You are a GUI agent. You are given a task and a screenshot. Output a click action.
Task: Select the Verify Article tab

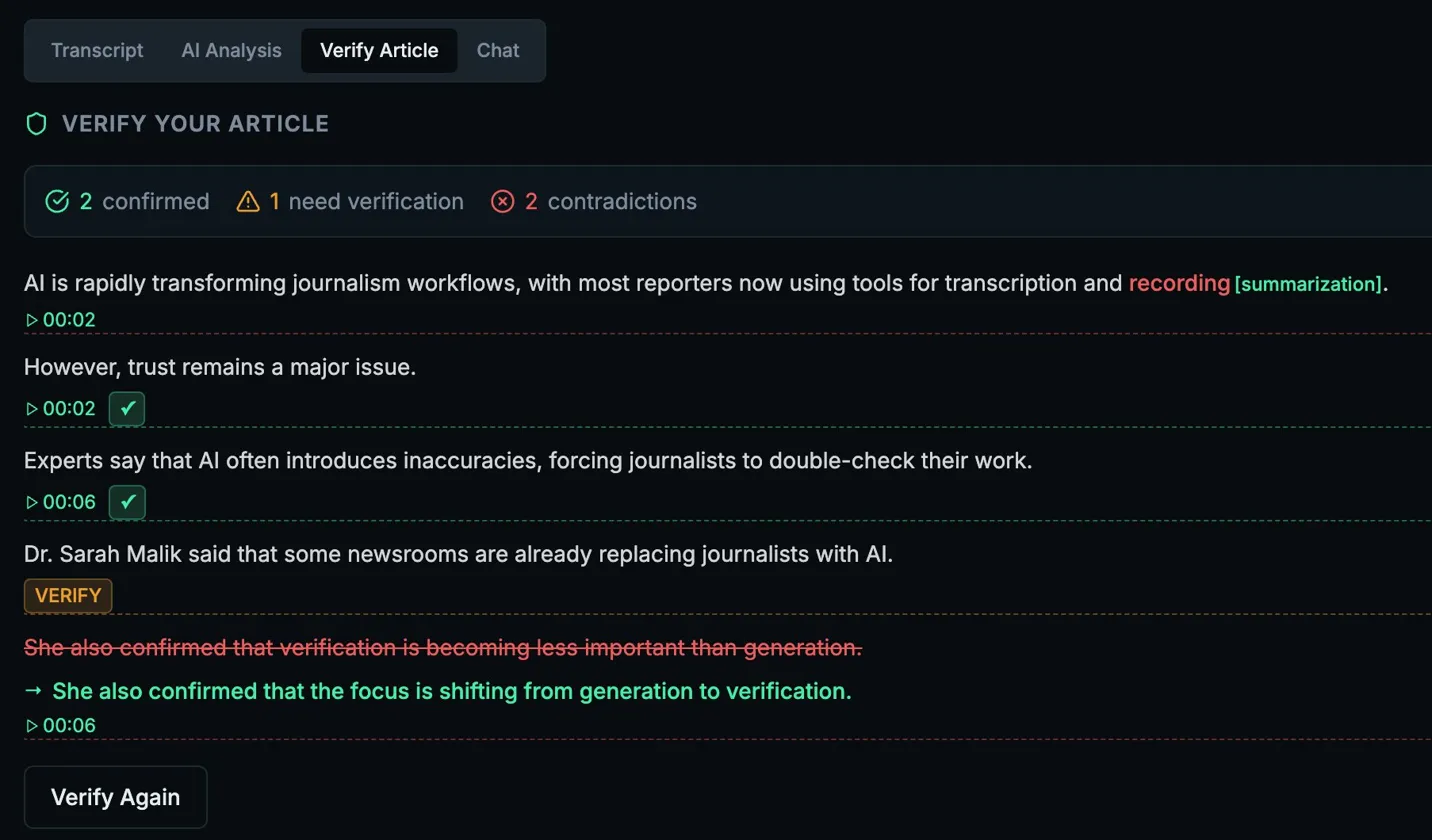[379, 50]
